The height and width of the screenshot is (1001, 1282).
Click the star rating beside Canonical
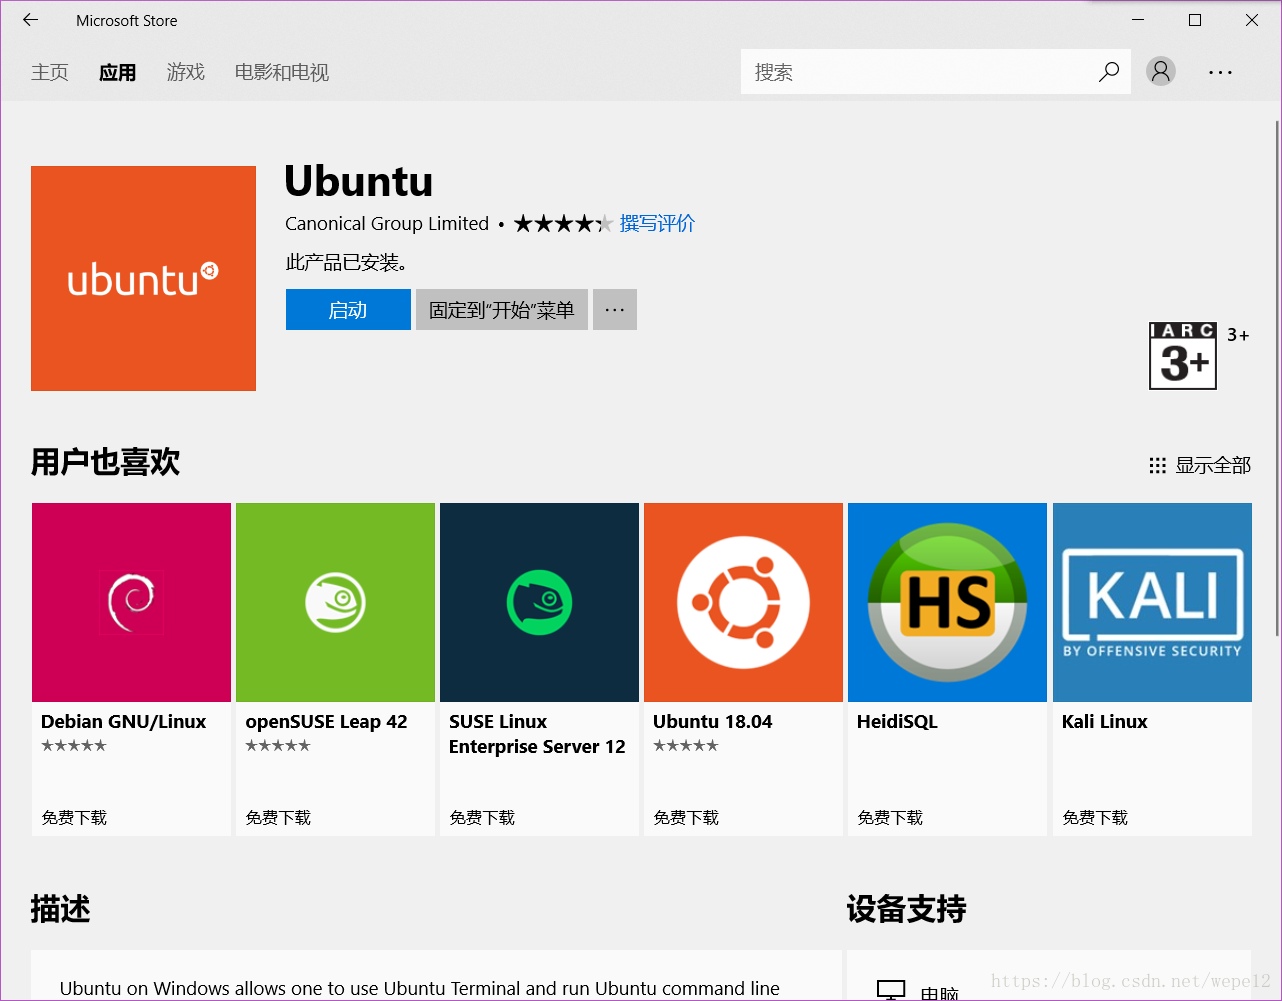pos(563,224)
